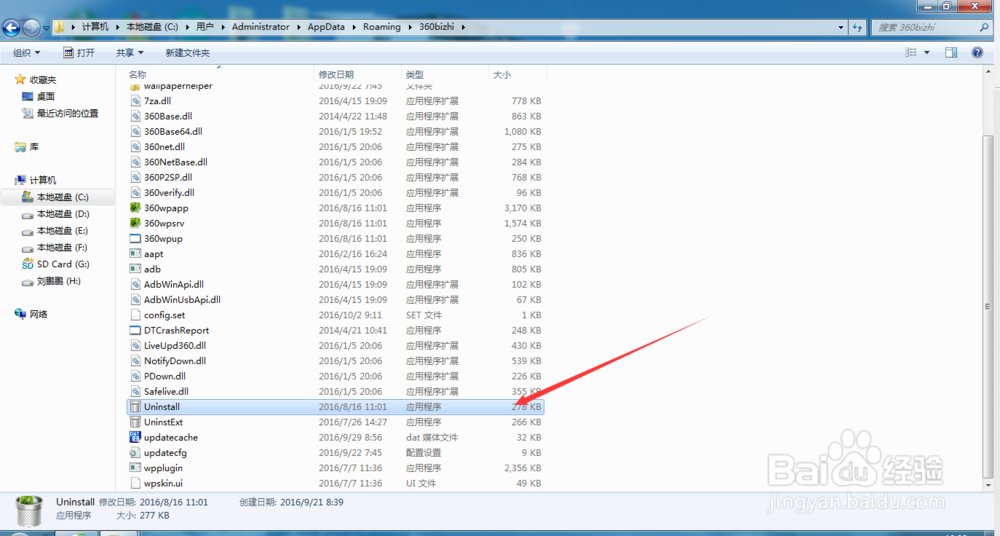
Task: Click the search 360bizhi input field
Action: click(925, 27)
